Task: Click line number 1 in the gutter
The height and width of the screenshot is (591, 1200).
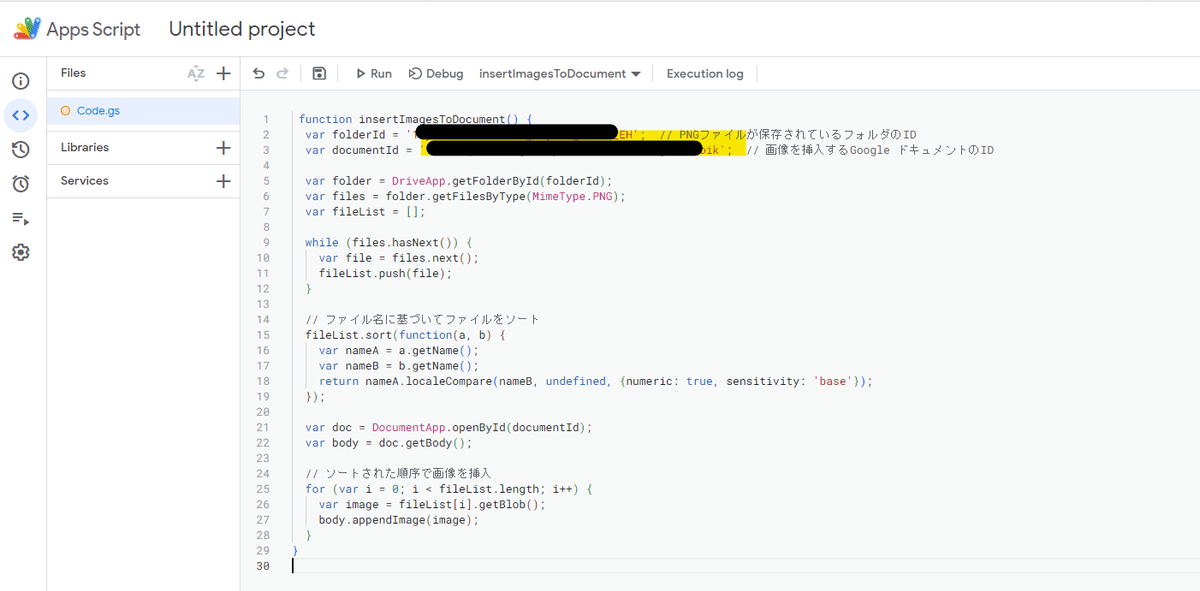Action: click(x=265, y=119)
